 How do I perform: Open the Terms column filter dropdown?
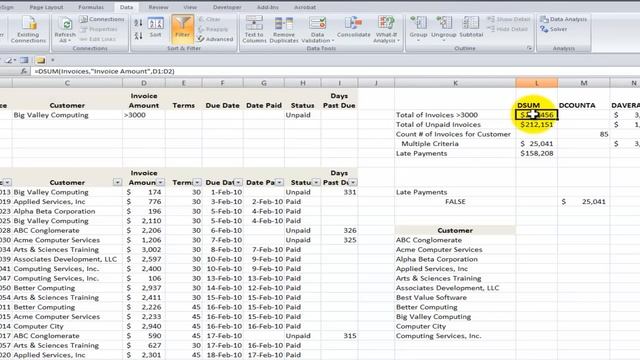click(198, 182)
